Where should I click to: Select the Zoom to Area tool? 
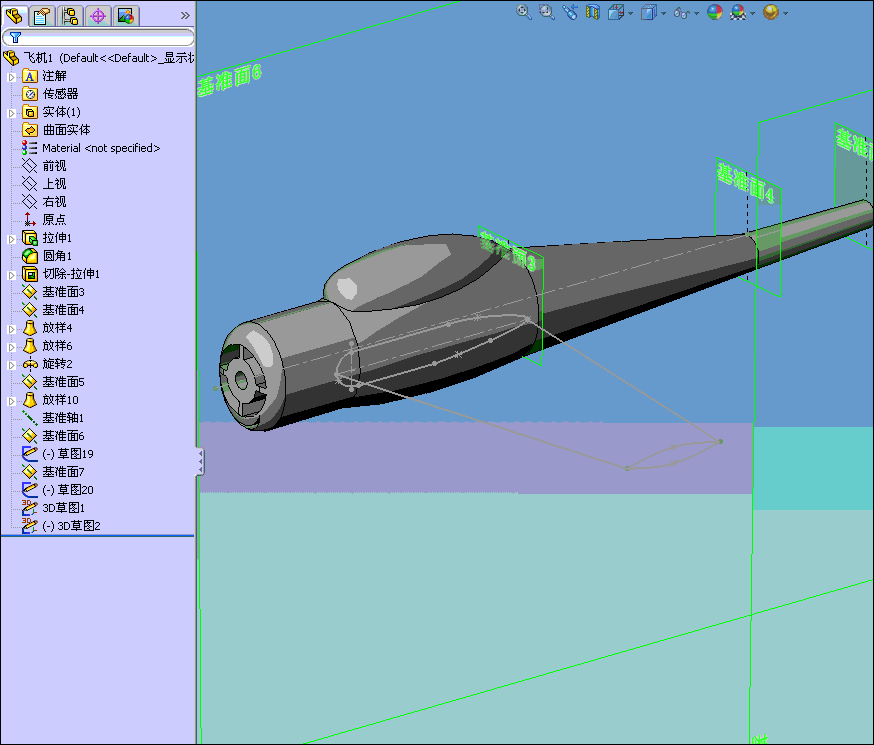coord(547,12)
